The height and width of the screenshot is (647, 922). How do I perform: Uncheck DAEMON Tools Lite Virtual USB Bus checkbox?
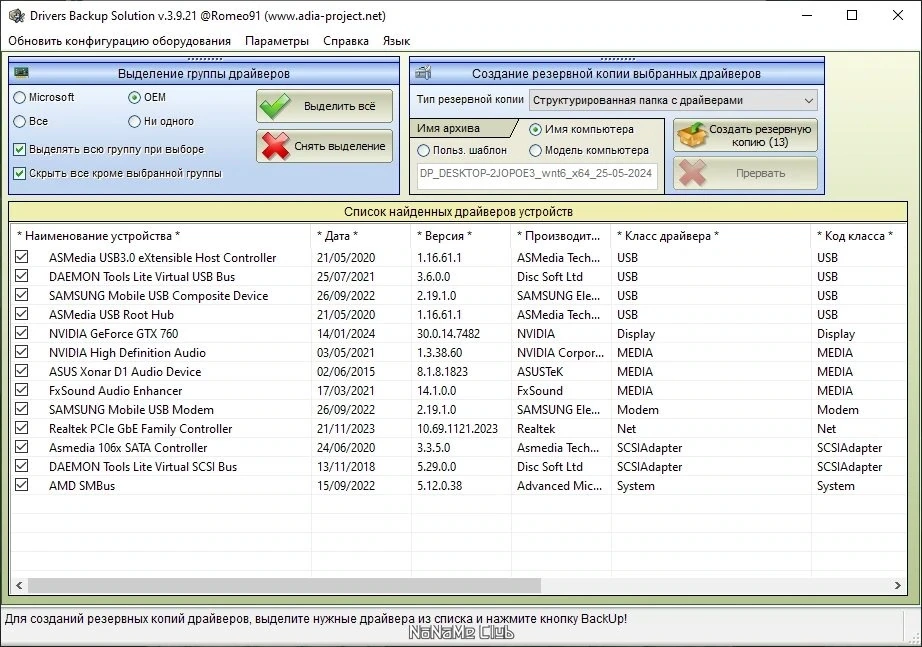click(x=22, y=276)
